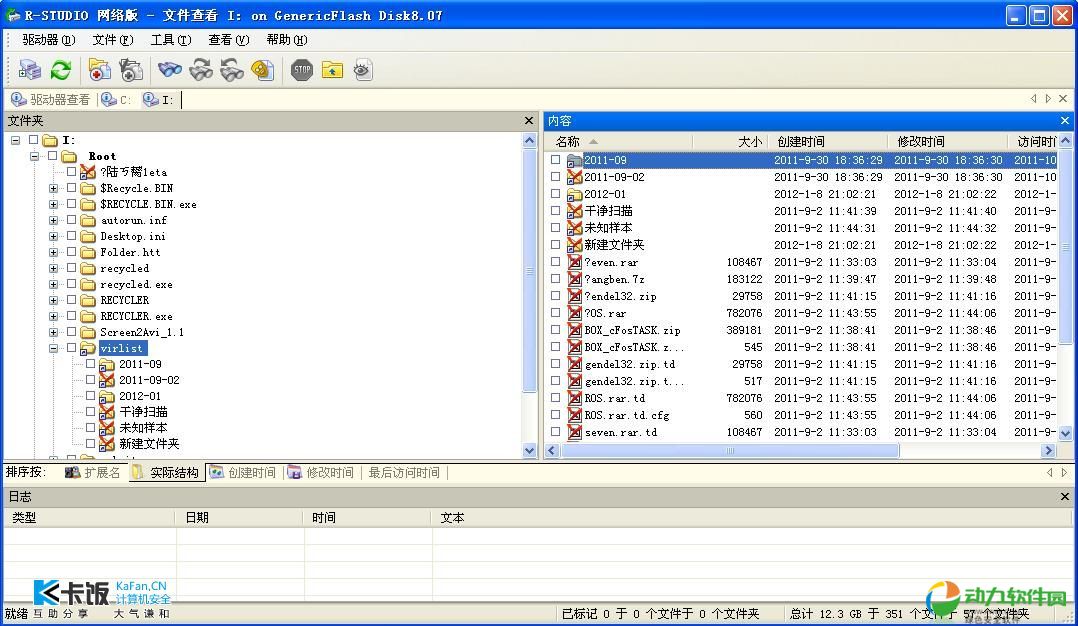Mark the 2012-01 checkbox in the tree

(x=90, y=396)
